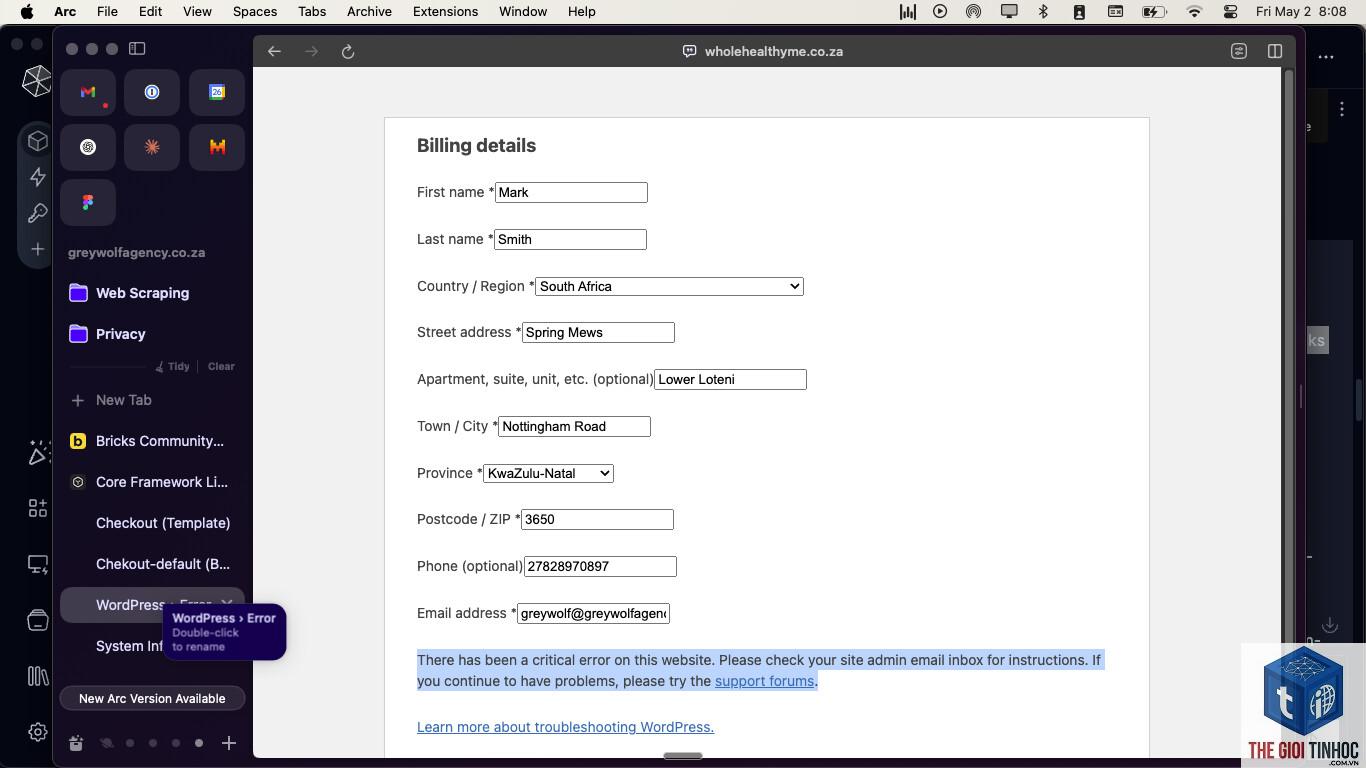Click the Postcode / ZIP input field
This screenshot has height=768, width=1366.
tap(597, 519)
